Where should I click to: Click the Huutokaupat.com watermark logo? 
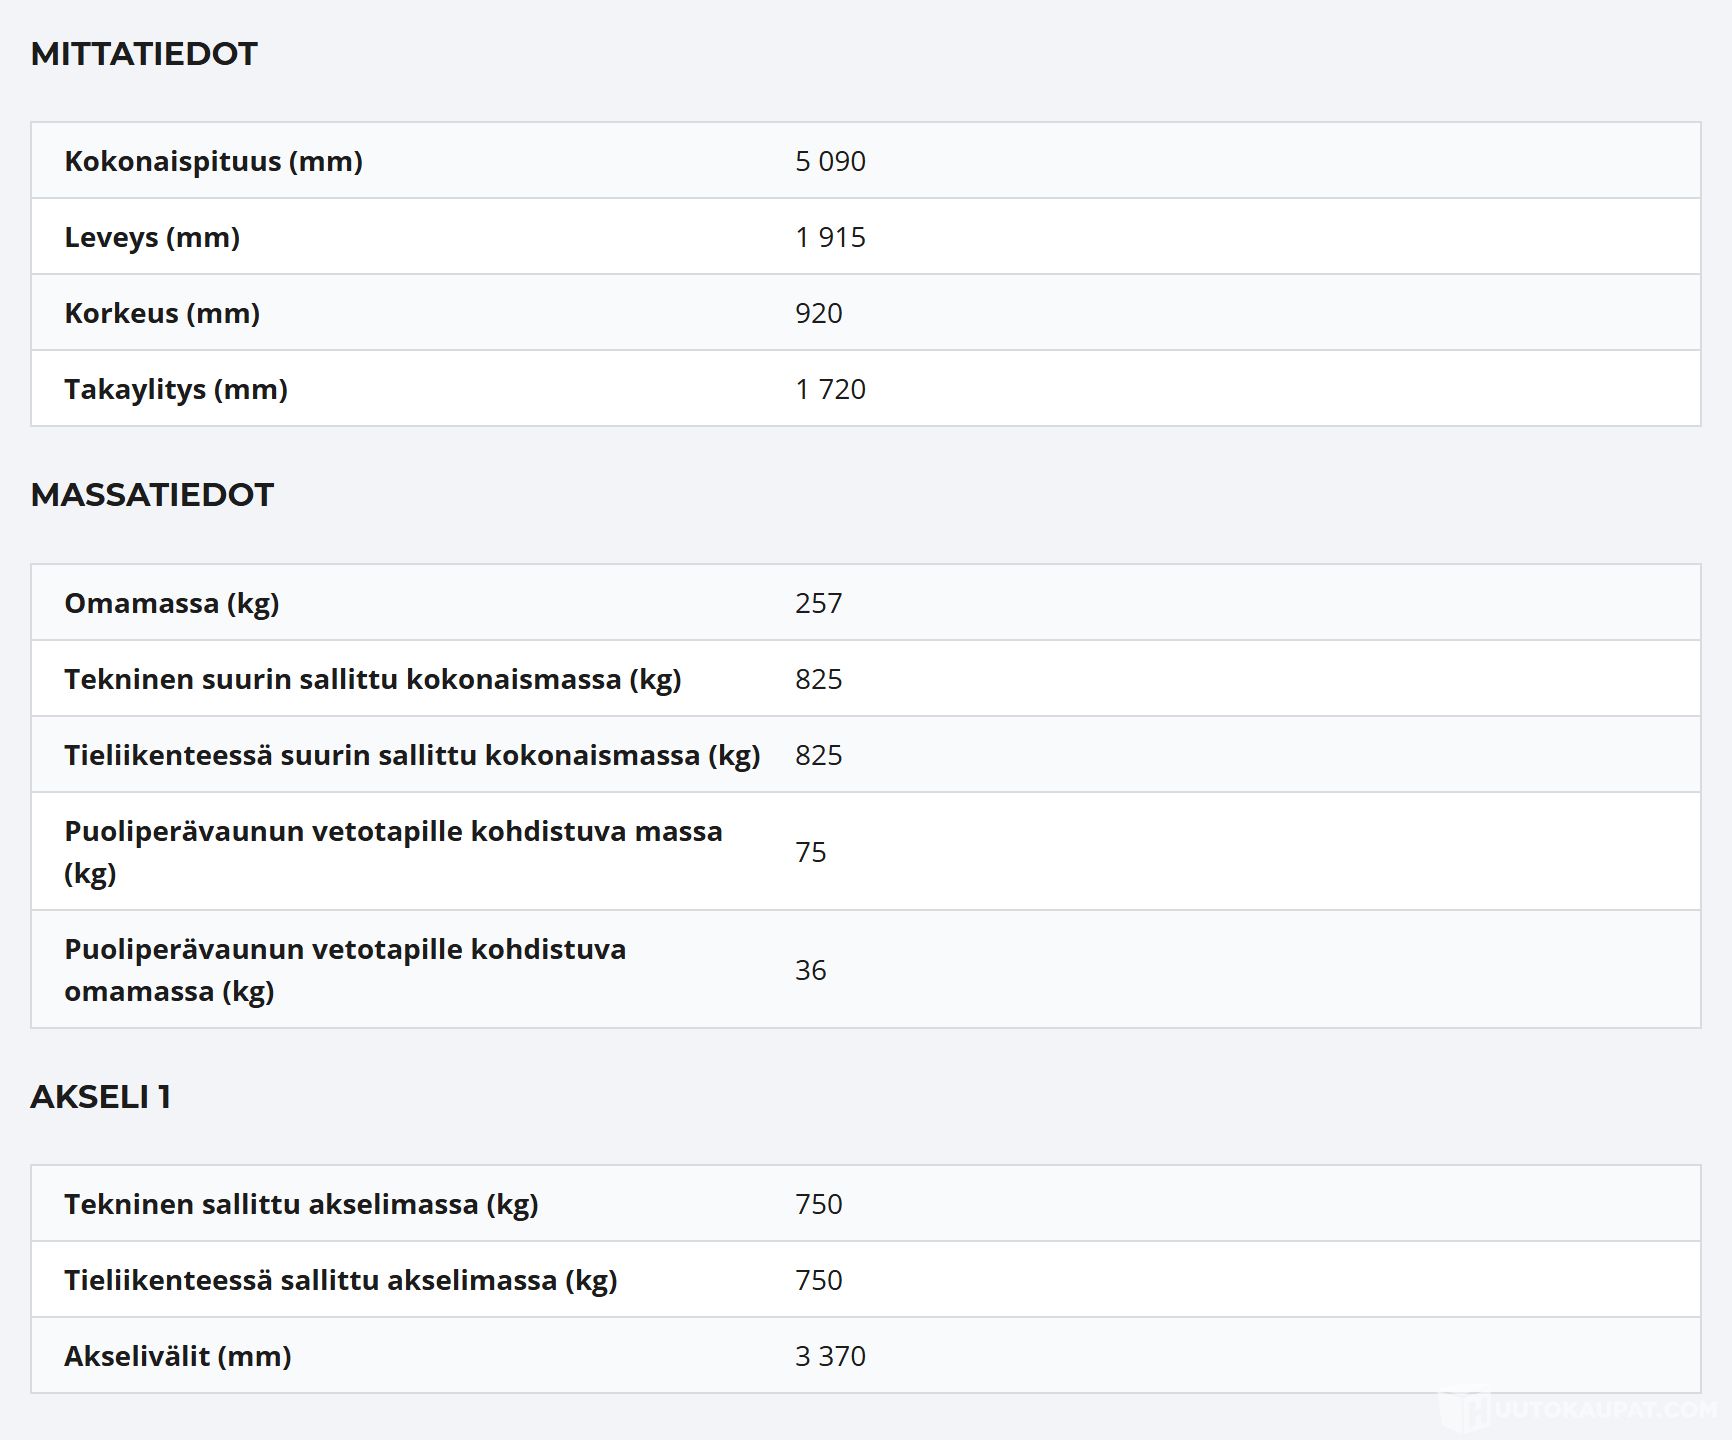1580,1410
